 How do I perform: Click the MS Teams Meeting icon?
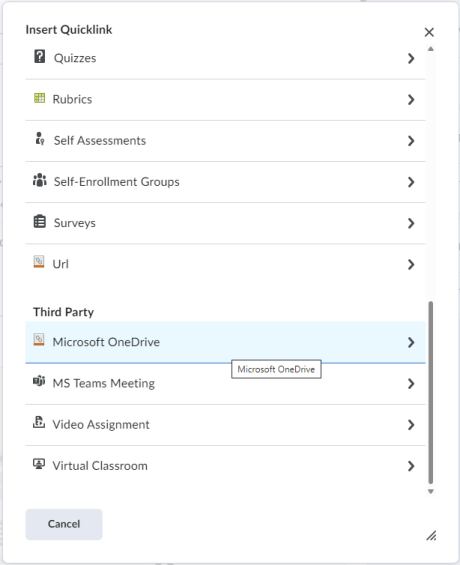[39, 381]
